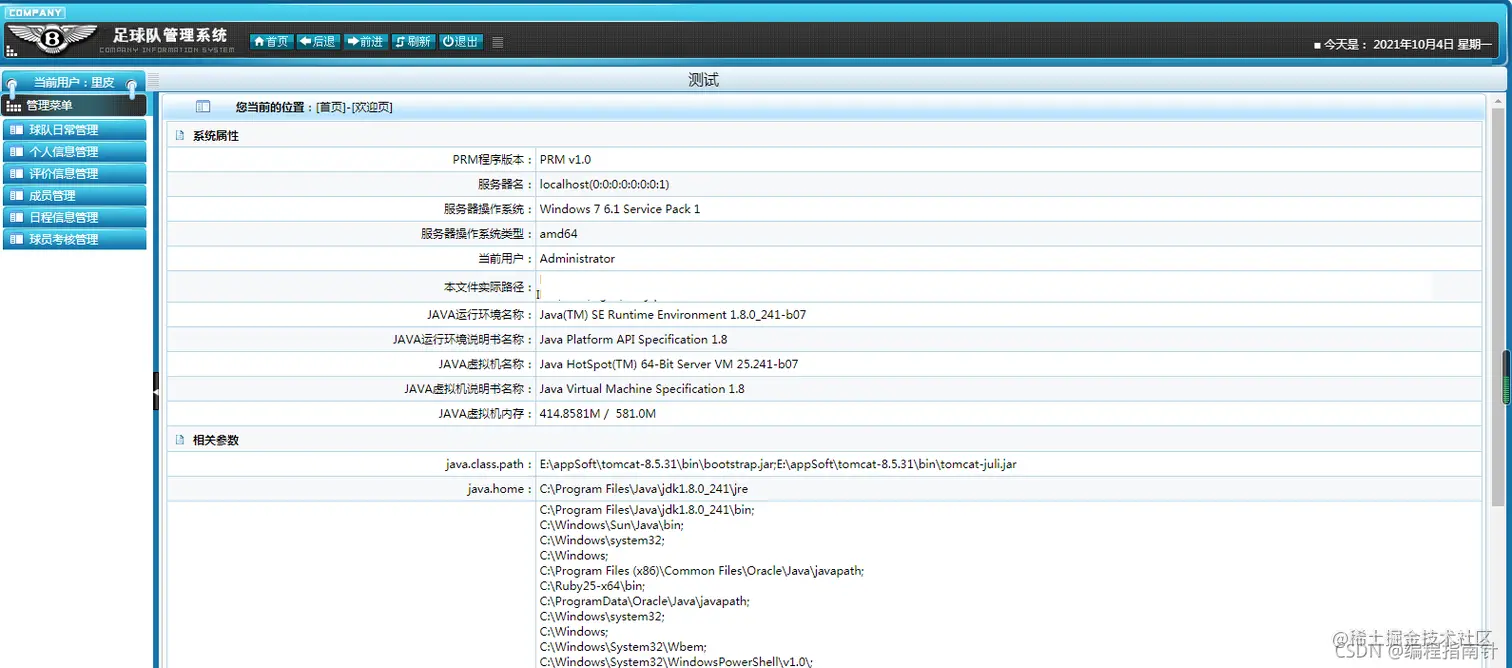Click the striped grip icon beside 退出
1512x668 pixels.
(x=498, y=42)
